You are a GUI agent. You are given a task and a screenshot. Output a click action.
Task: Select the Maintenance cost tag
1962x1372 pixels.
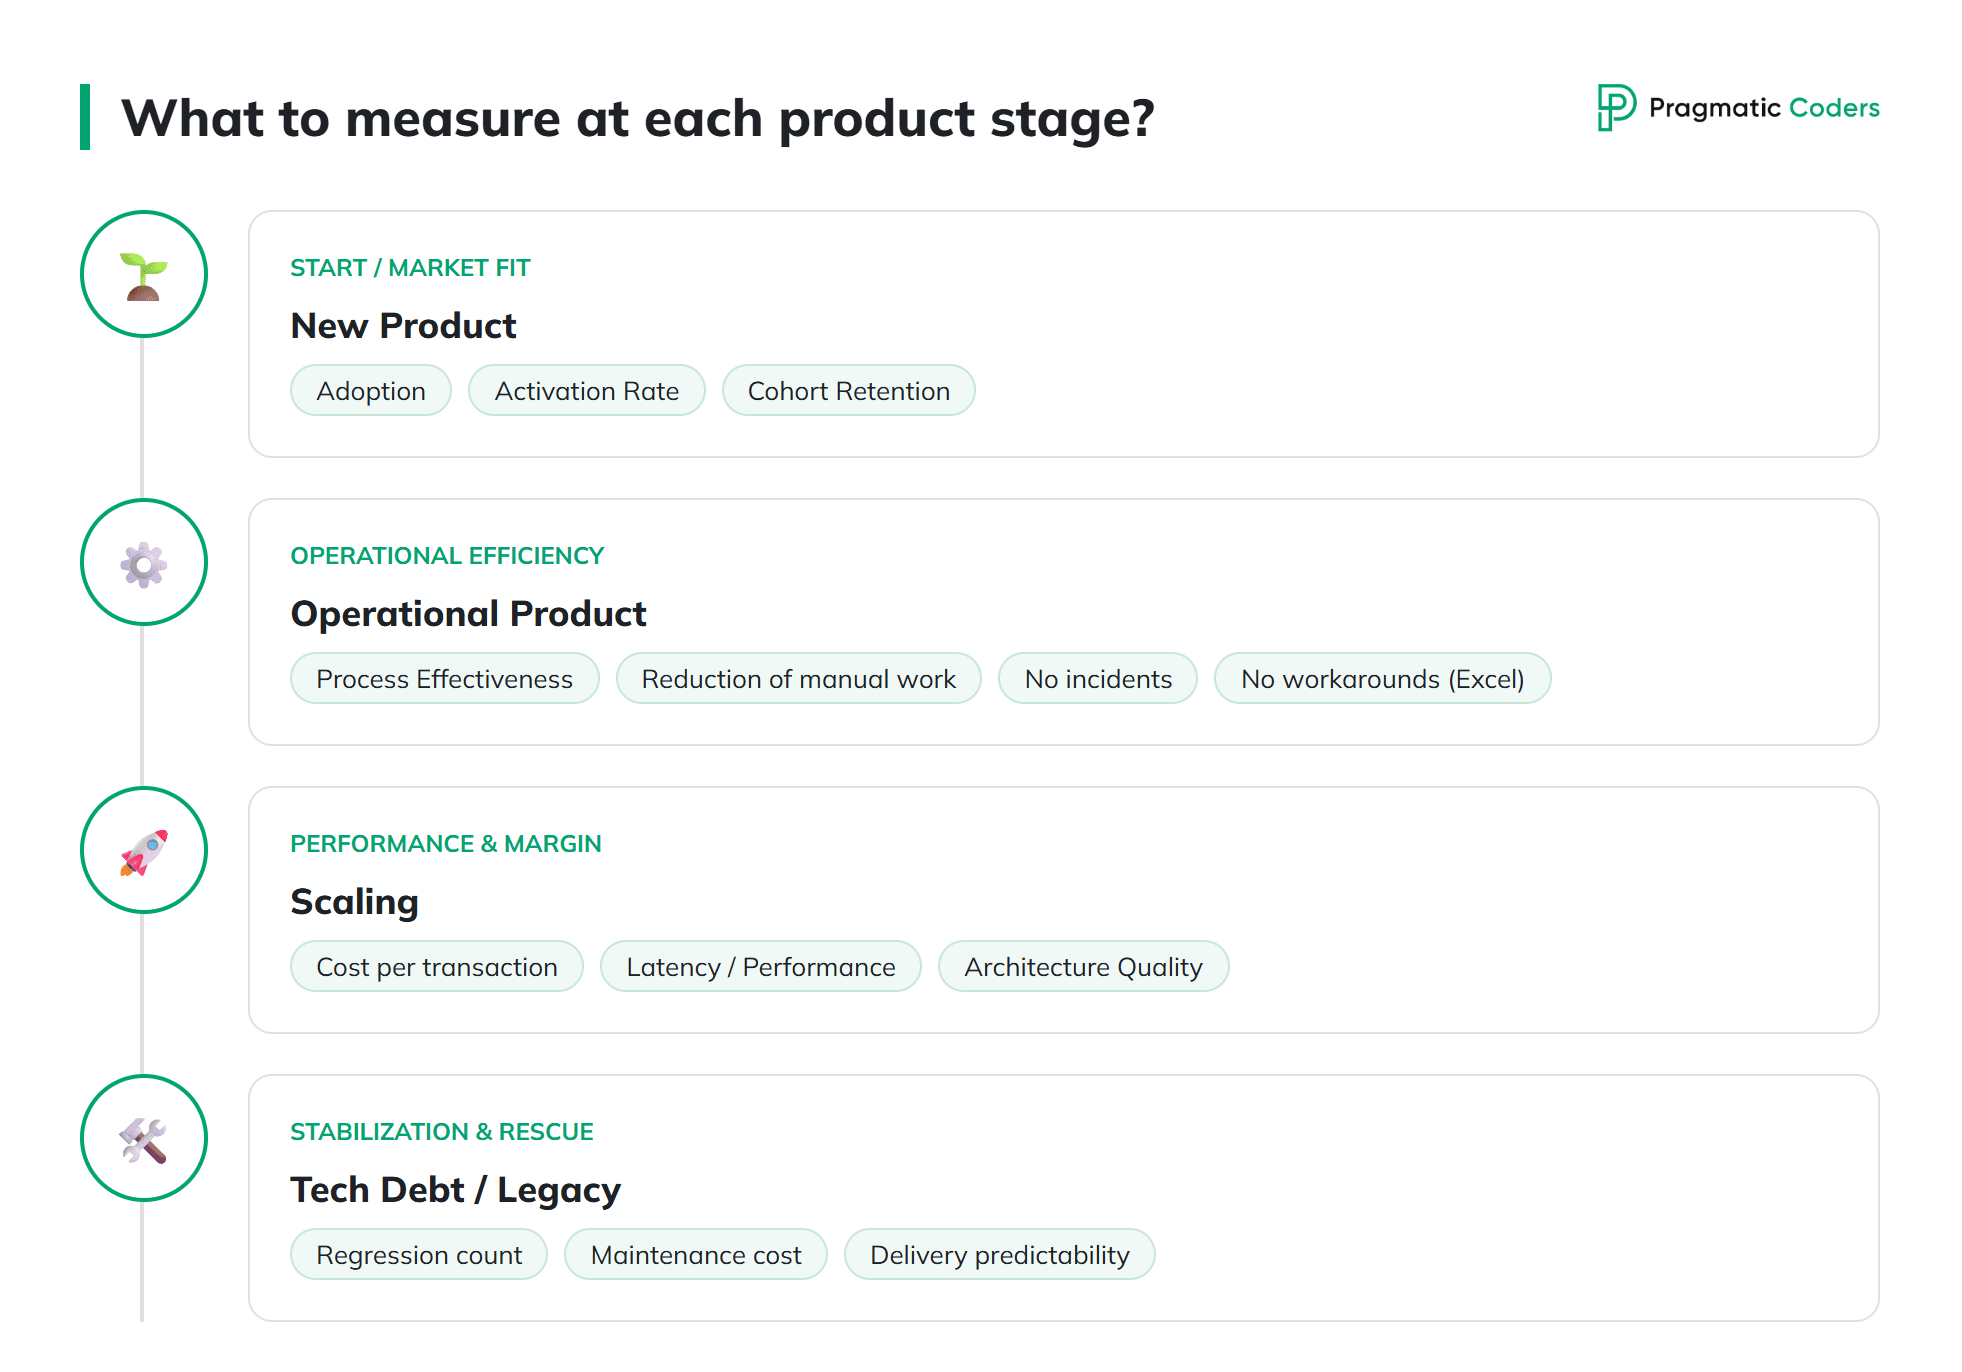click(696, 1255)
